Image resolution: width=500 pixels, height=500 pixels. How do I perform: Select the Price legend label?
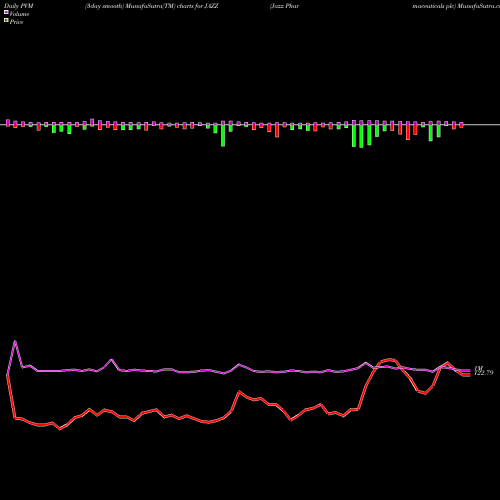[x=16, y=22]
